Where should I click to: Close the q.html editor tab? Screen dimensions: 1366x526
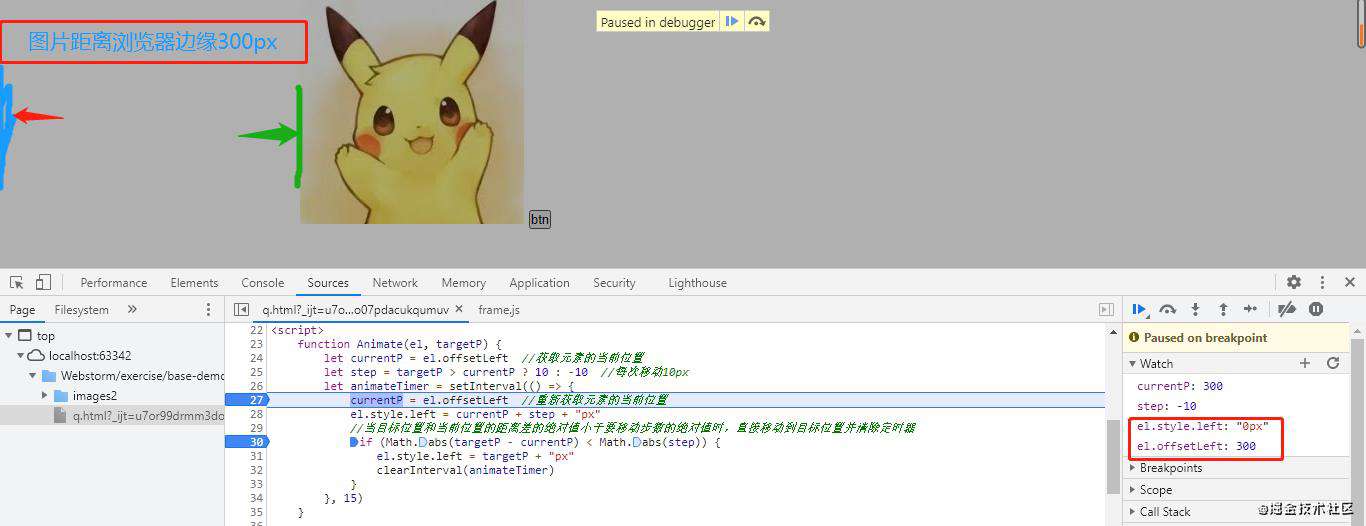point(460,310)
